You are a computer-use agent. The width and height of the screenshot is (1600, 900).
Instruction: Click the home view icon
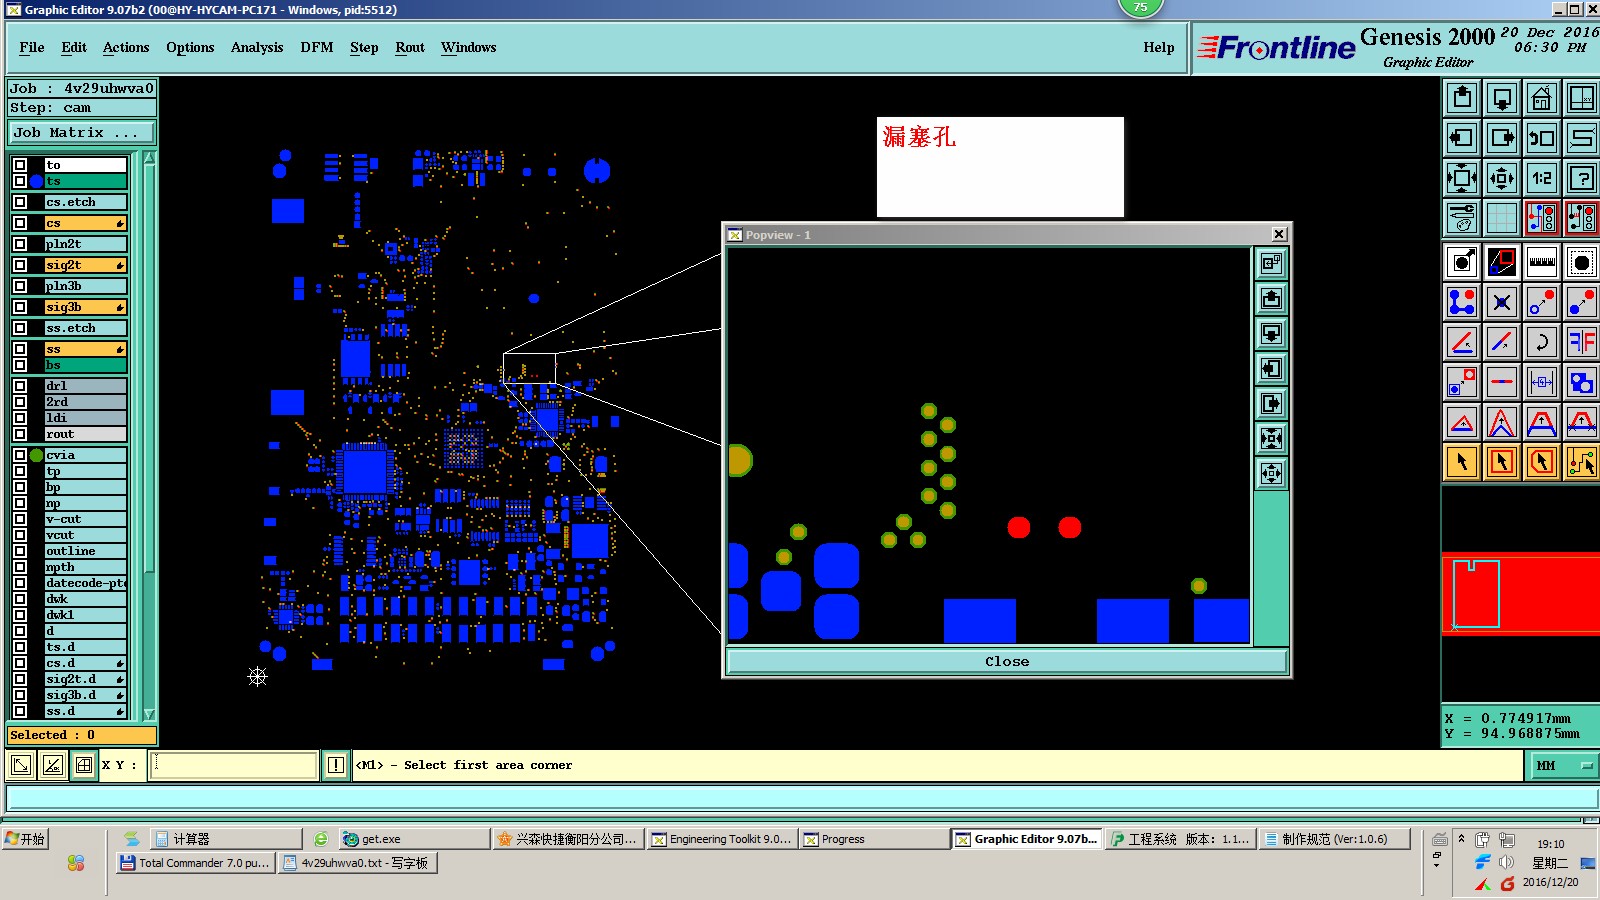(1542, 98)
